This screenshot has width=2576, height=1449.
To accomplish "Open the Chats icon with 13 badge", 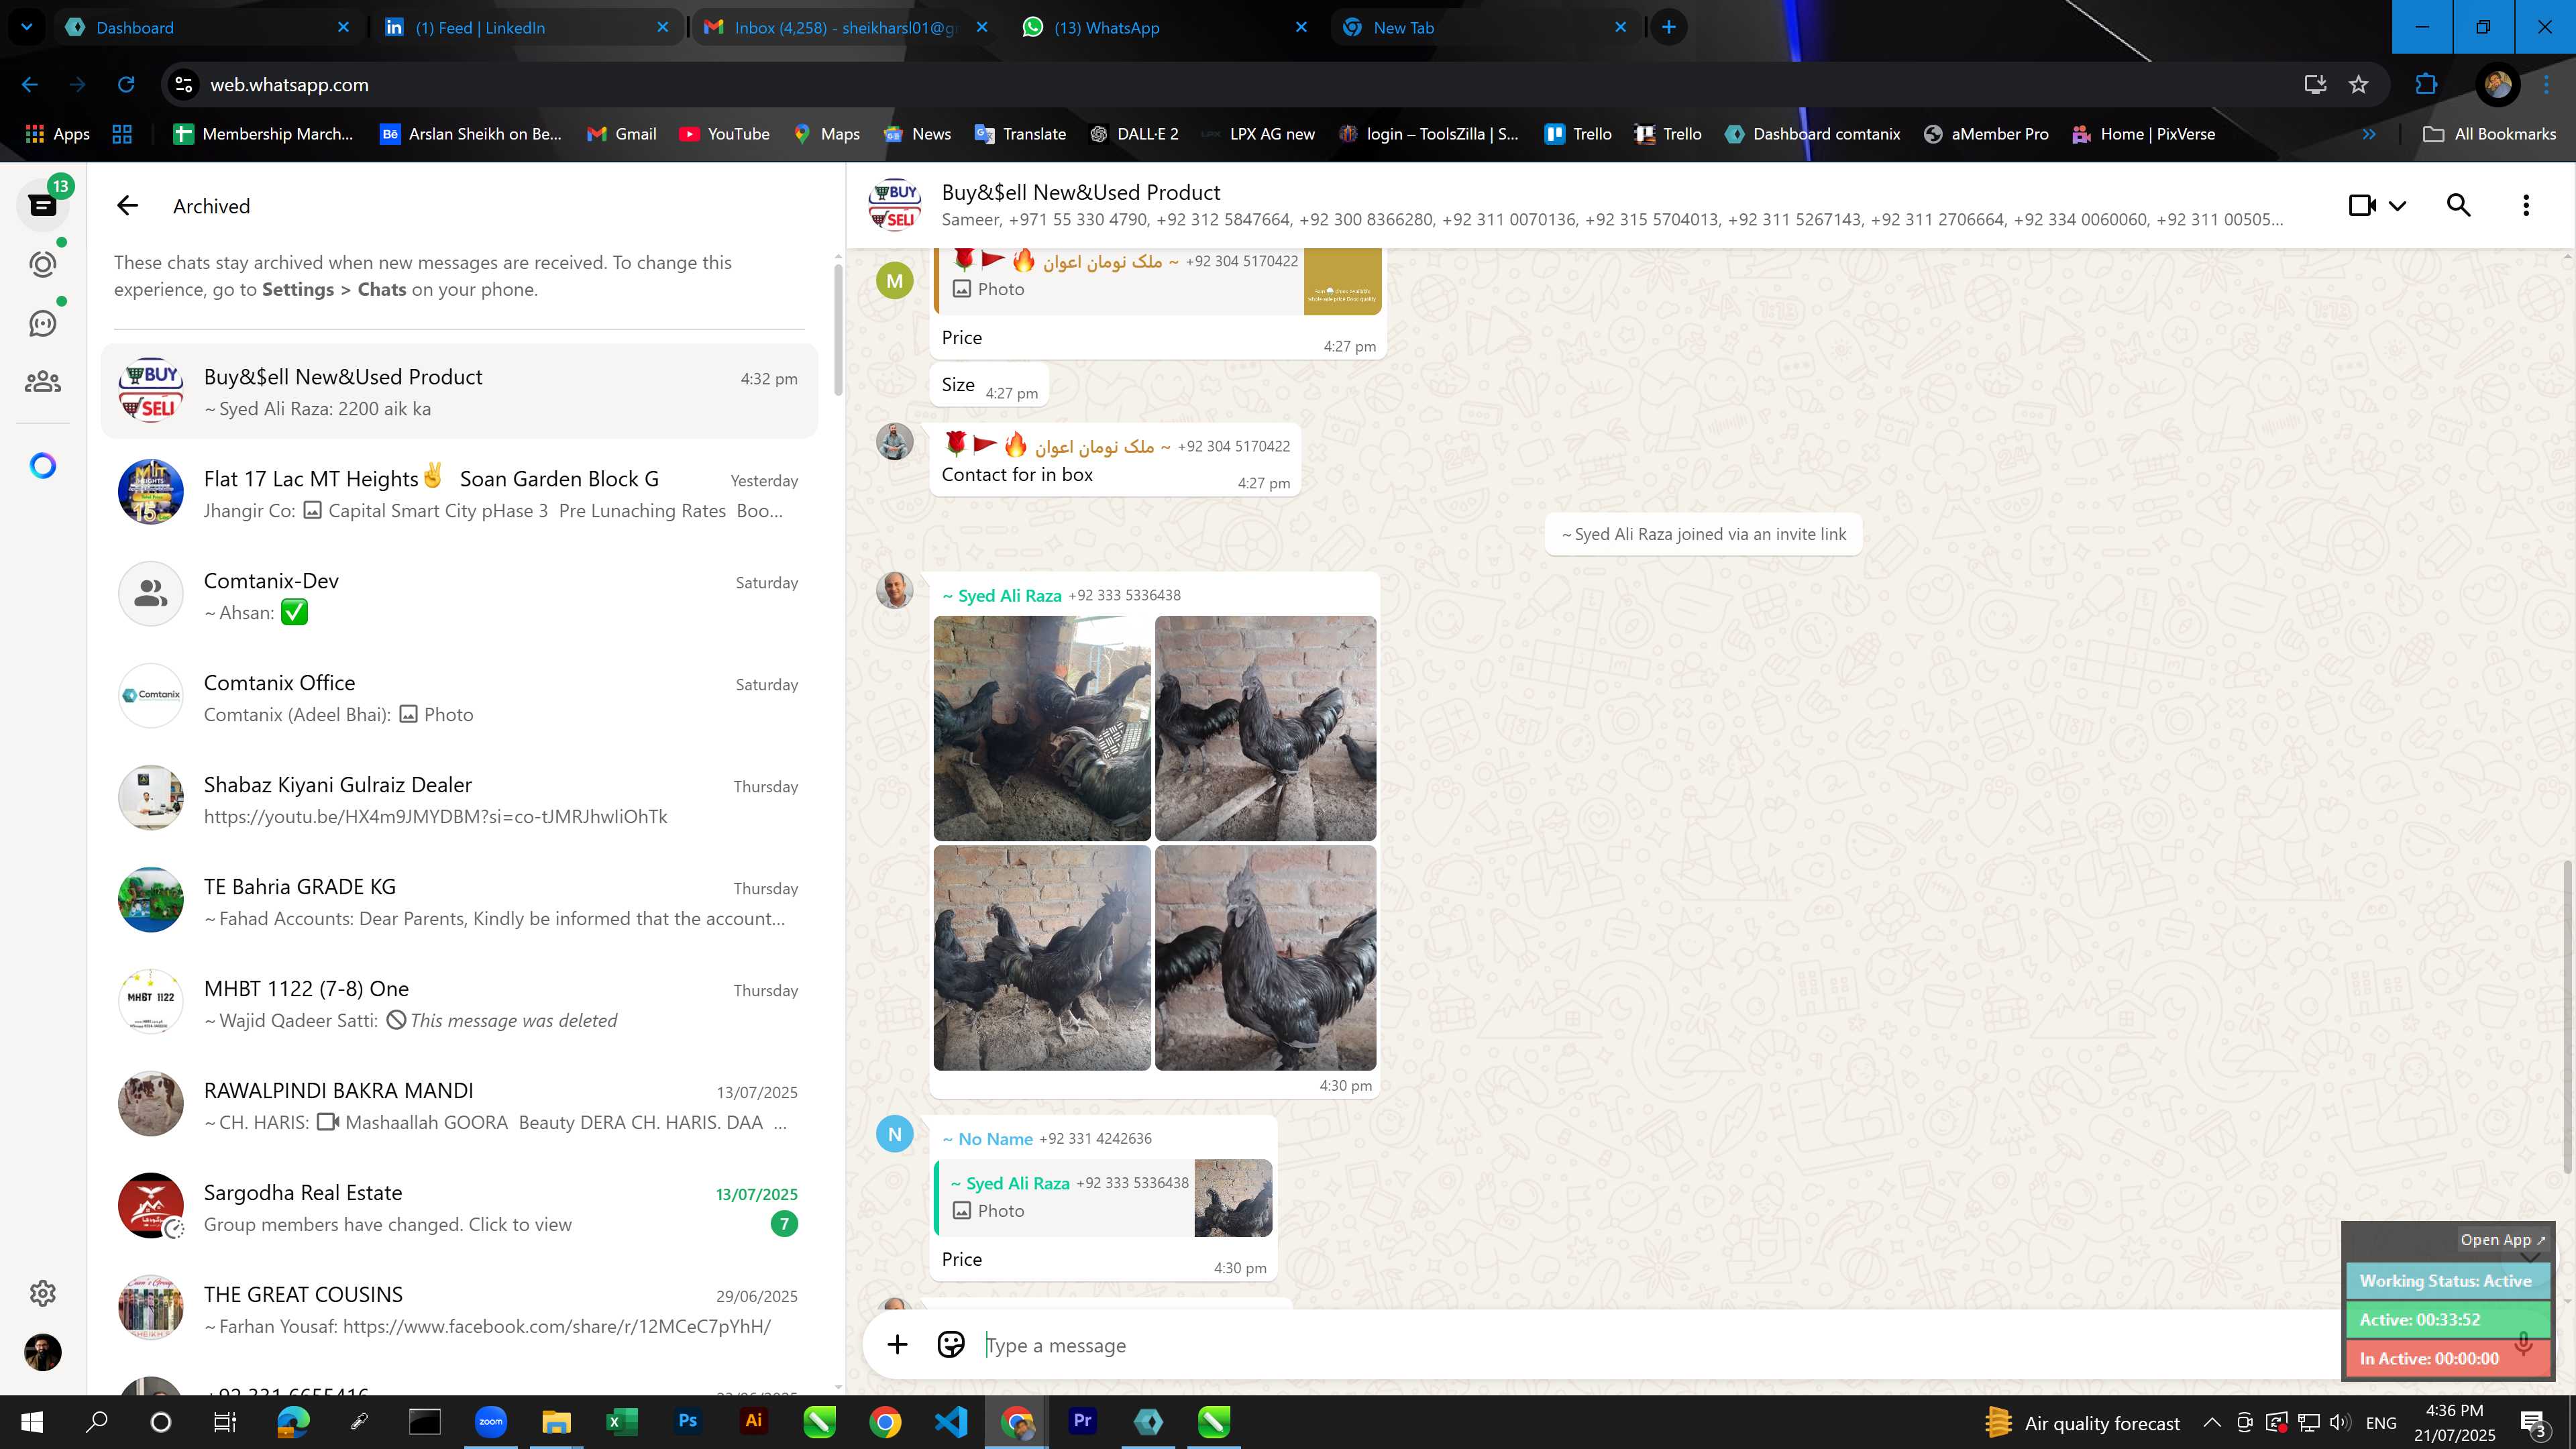I will [x=42, y=205].
